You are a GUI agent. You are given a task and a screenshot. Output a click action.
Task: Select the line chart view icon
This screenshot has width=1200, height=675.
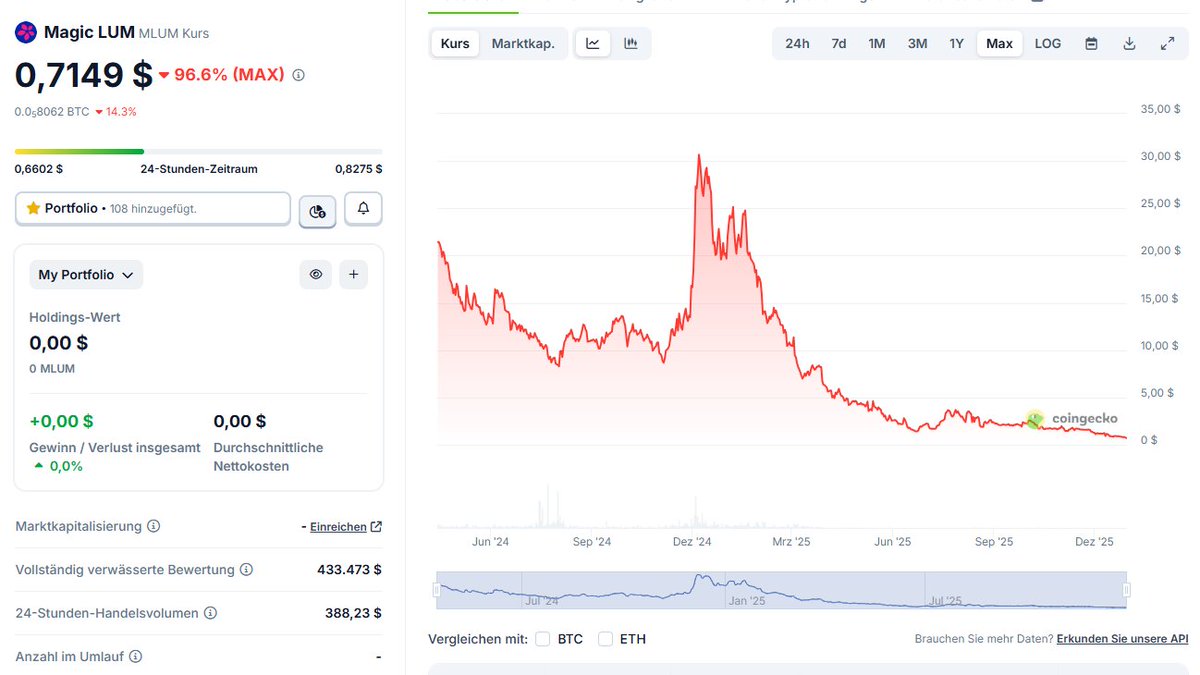pos(593,44)
